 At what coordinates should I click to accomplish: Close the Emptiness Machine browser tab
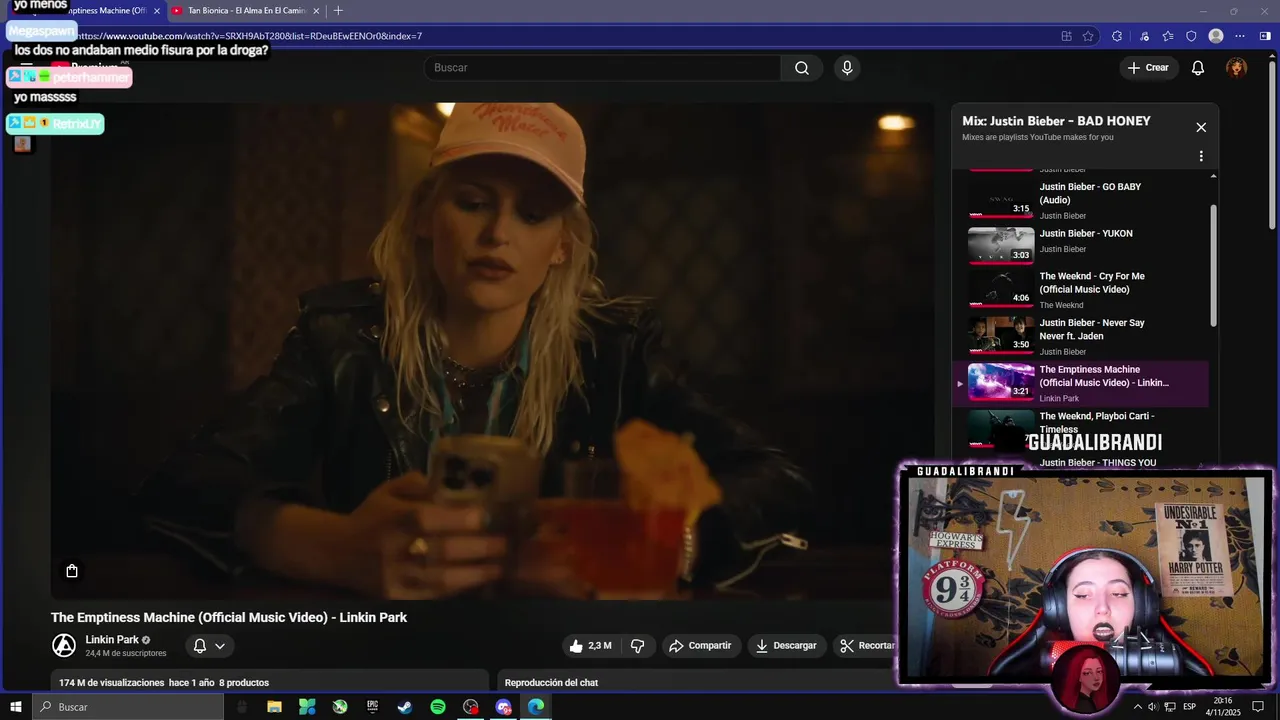(156, 11)
